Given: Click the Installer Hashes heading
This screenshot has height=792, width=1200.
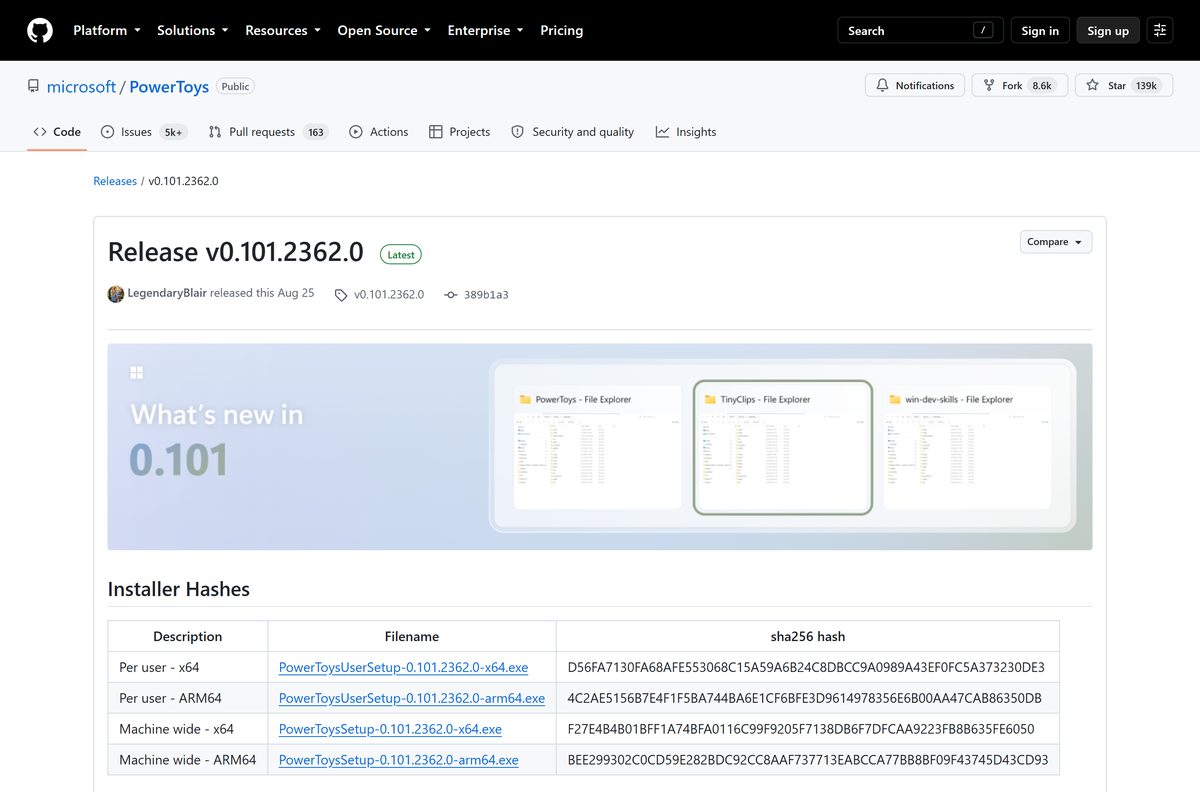Looking at the screenshot, I should point(179,589).
